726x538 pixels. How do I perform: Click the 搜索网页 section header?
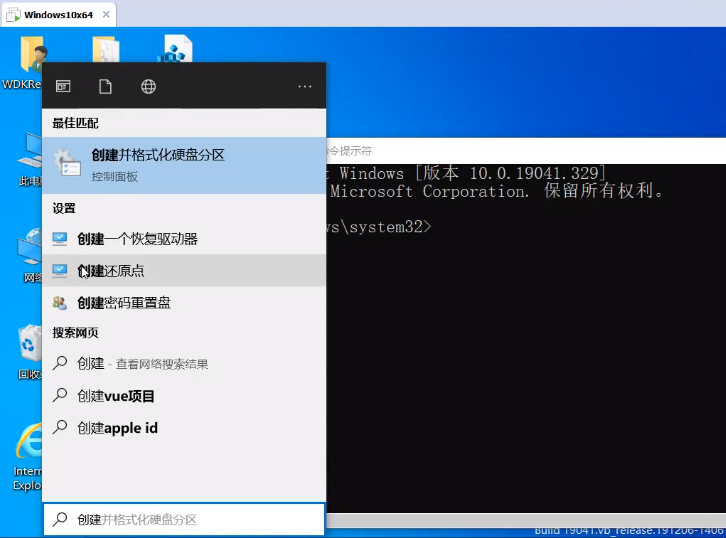pyautogui.click(x=75, y=333)
